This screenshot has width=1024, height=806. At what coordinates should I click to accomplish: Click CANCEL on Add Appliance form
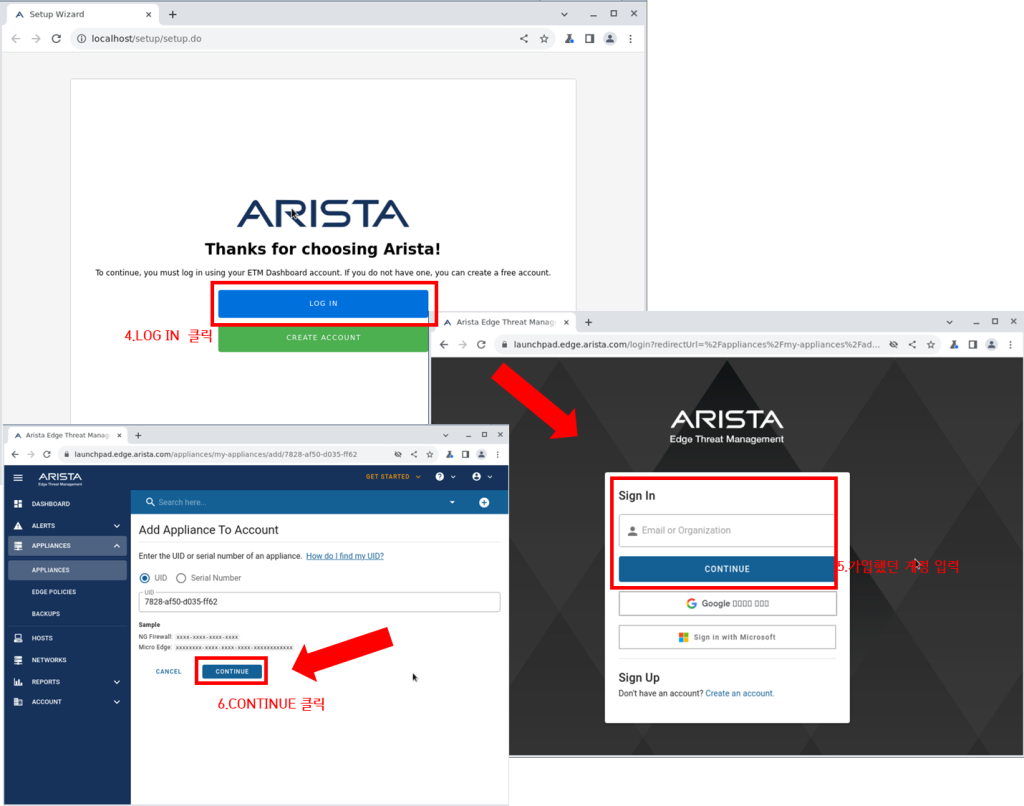[x=168, y=671]
